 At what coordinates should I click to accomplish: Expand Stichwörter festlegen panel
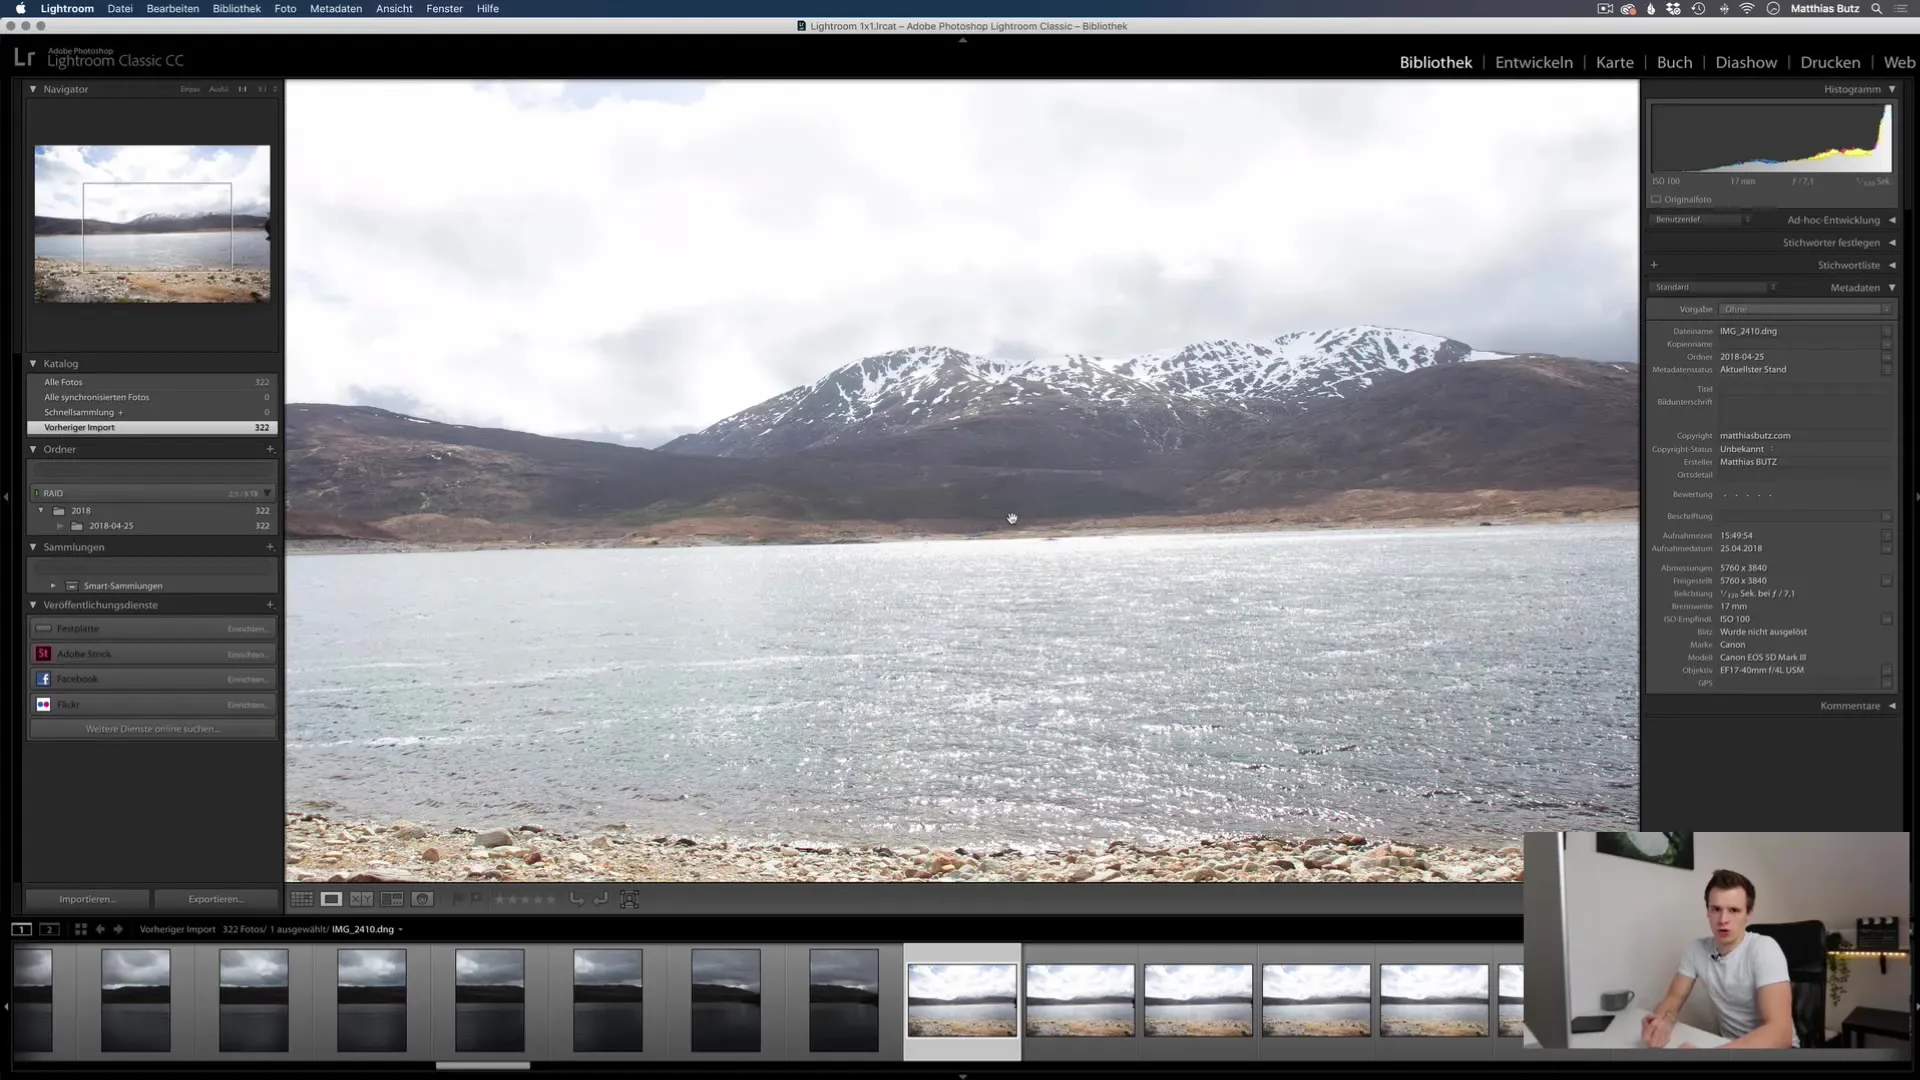click(x=1892, y=243)
